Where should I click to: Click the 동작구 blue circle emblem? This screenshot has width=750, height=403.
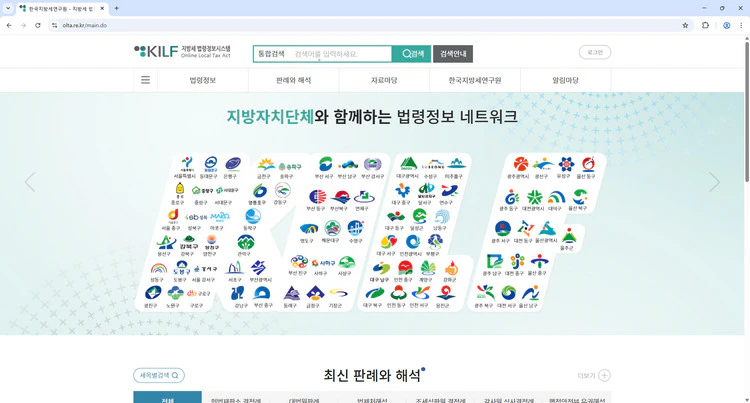click(253, 216)
